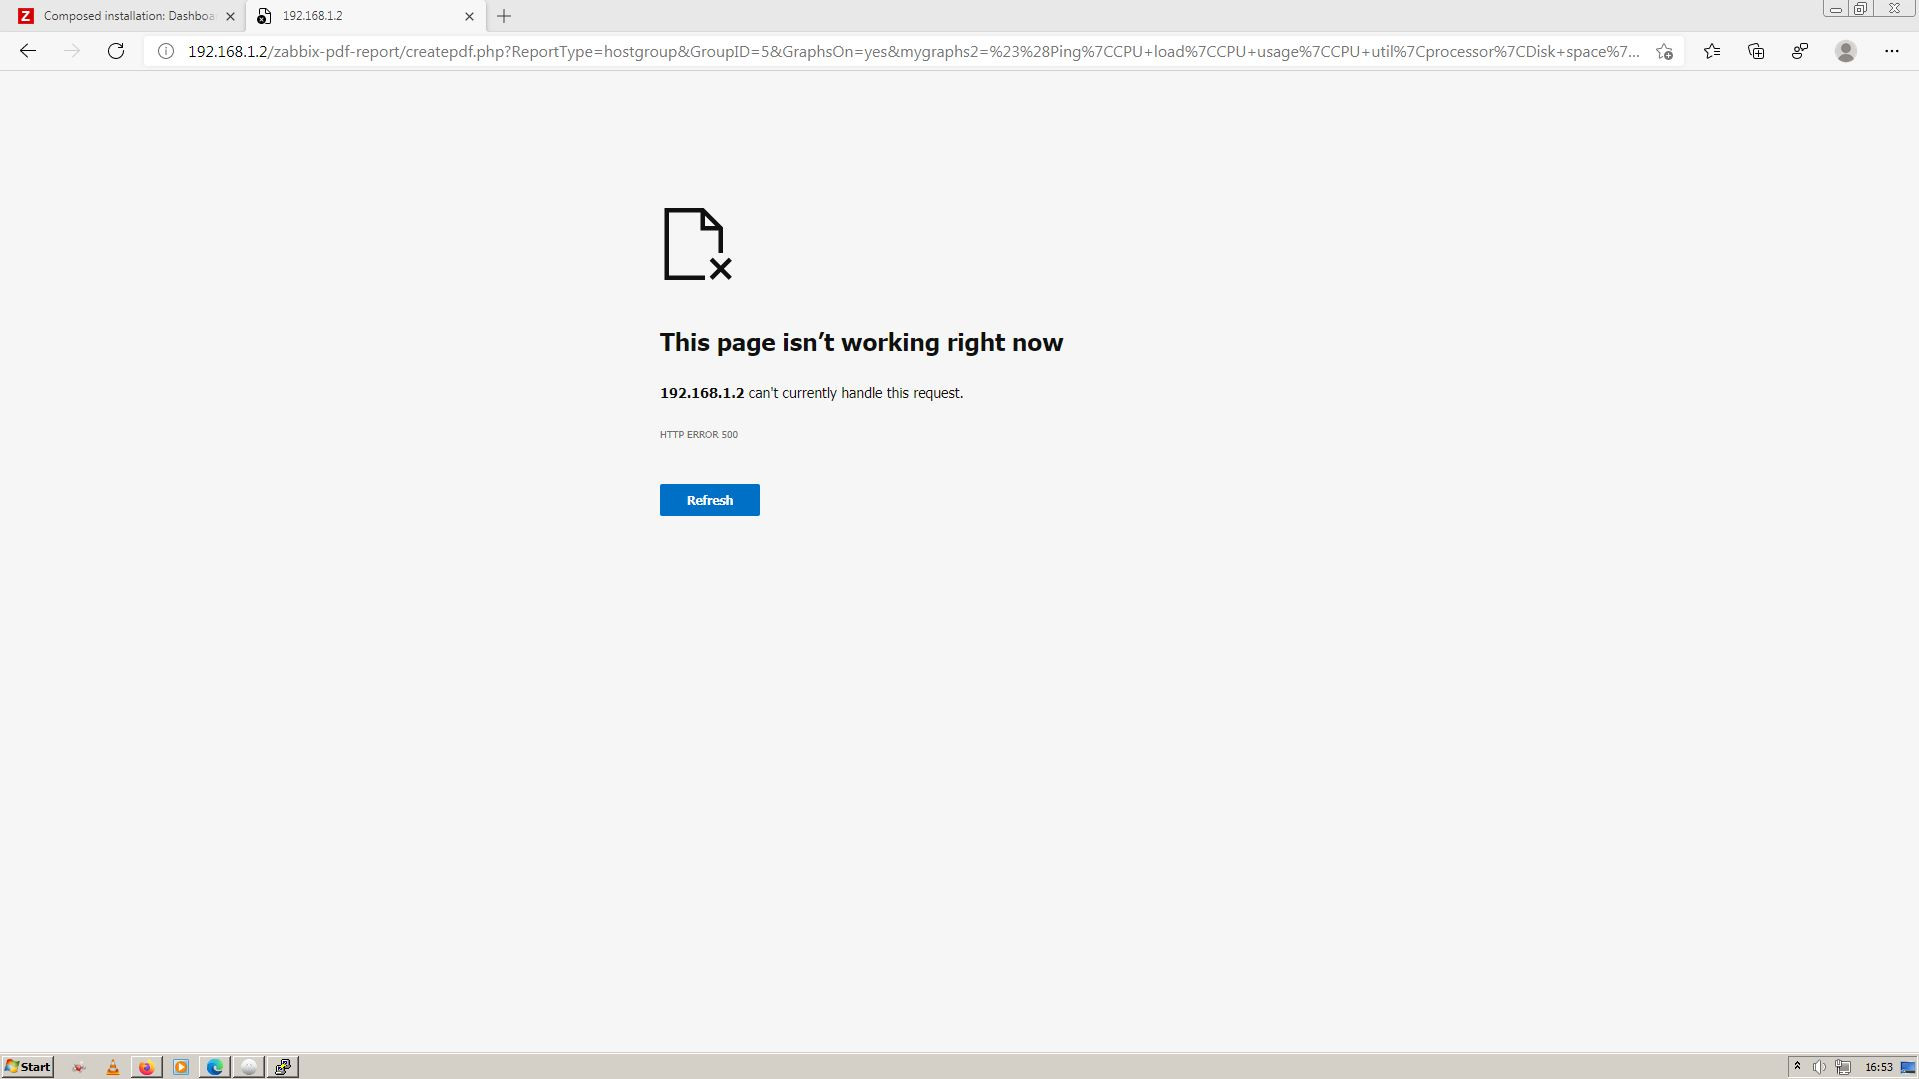The height and width of the screenshot is (1079, 1919).
Task: Open the feedback icon in the toolbar
Action: click(x=1800, y=51)
